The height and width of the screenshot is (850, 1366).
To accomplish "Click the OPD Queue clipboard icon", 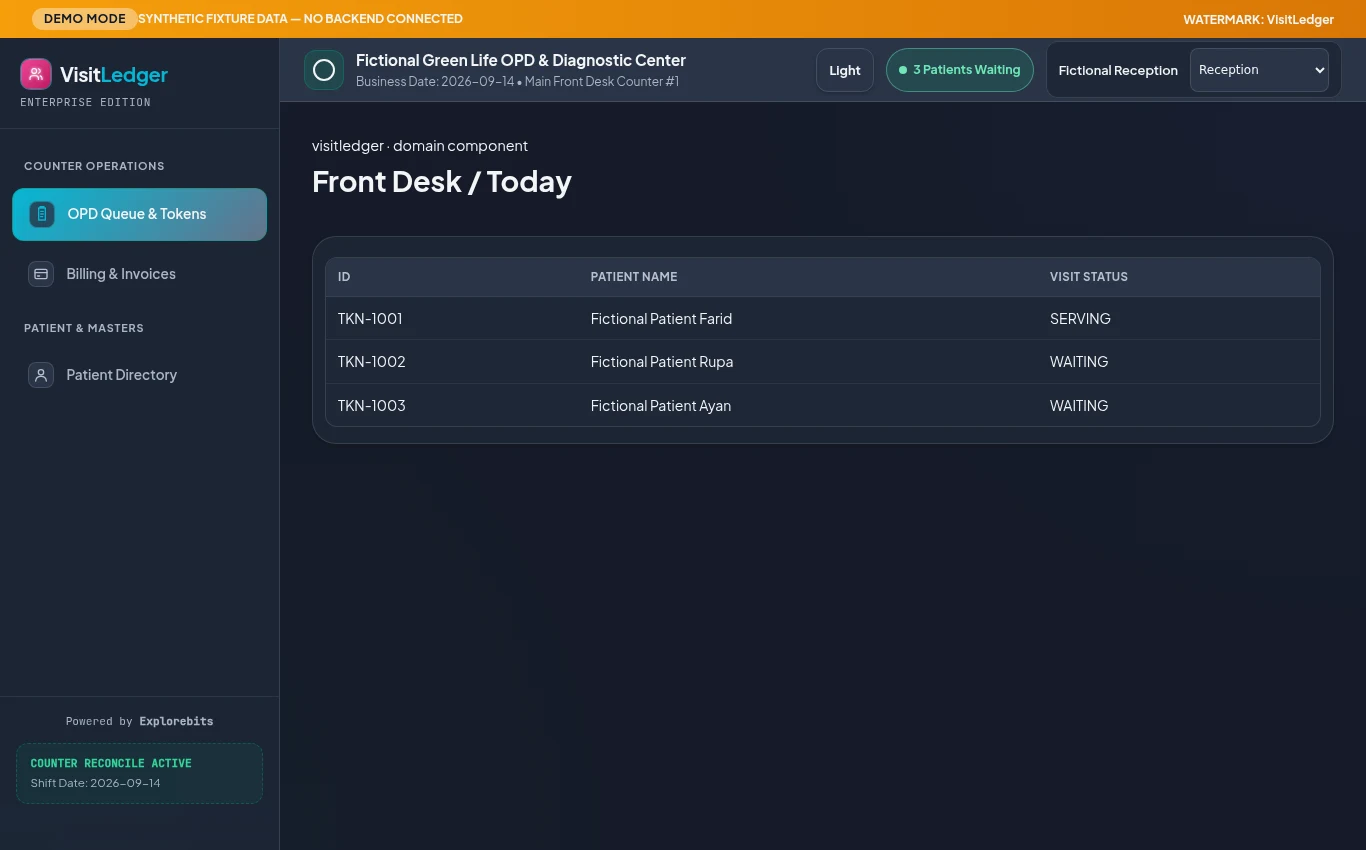I will 42,214.
